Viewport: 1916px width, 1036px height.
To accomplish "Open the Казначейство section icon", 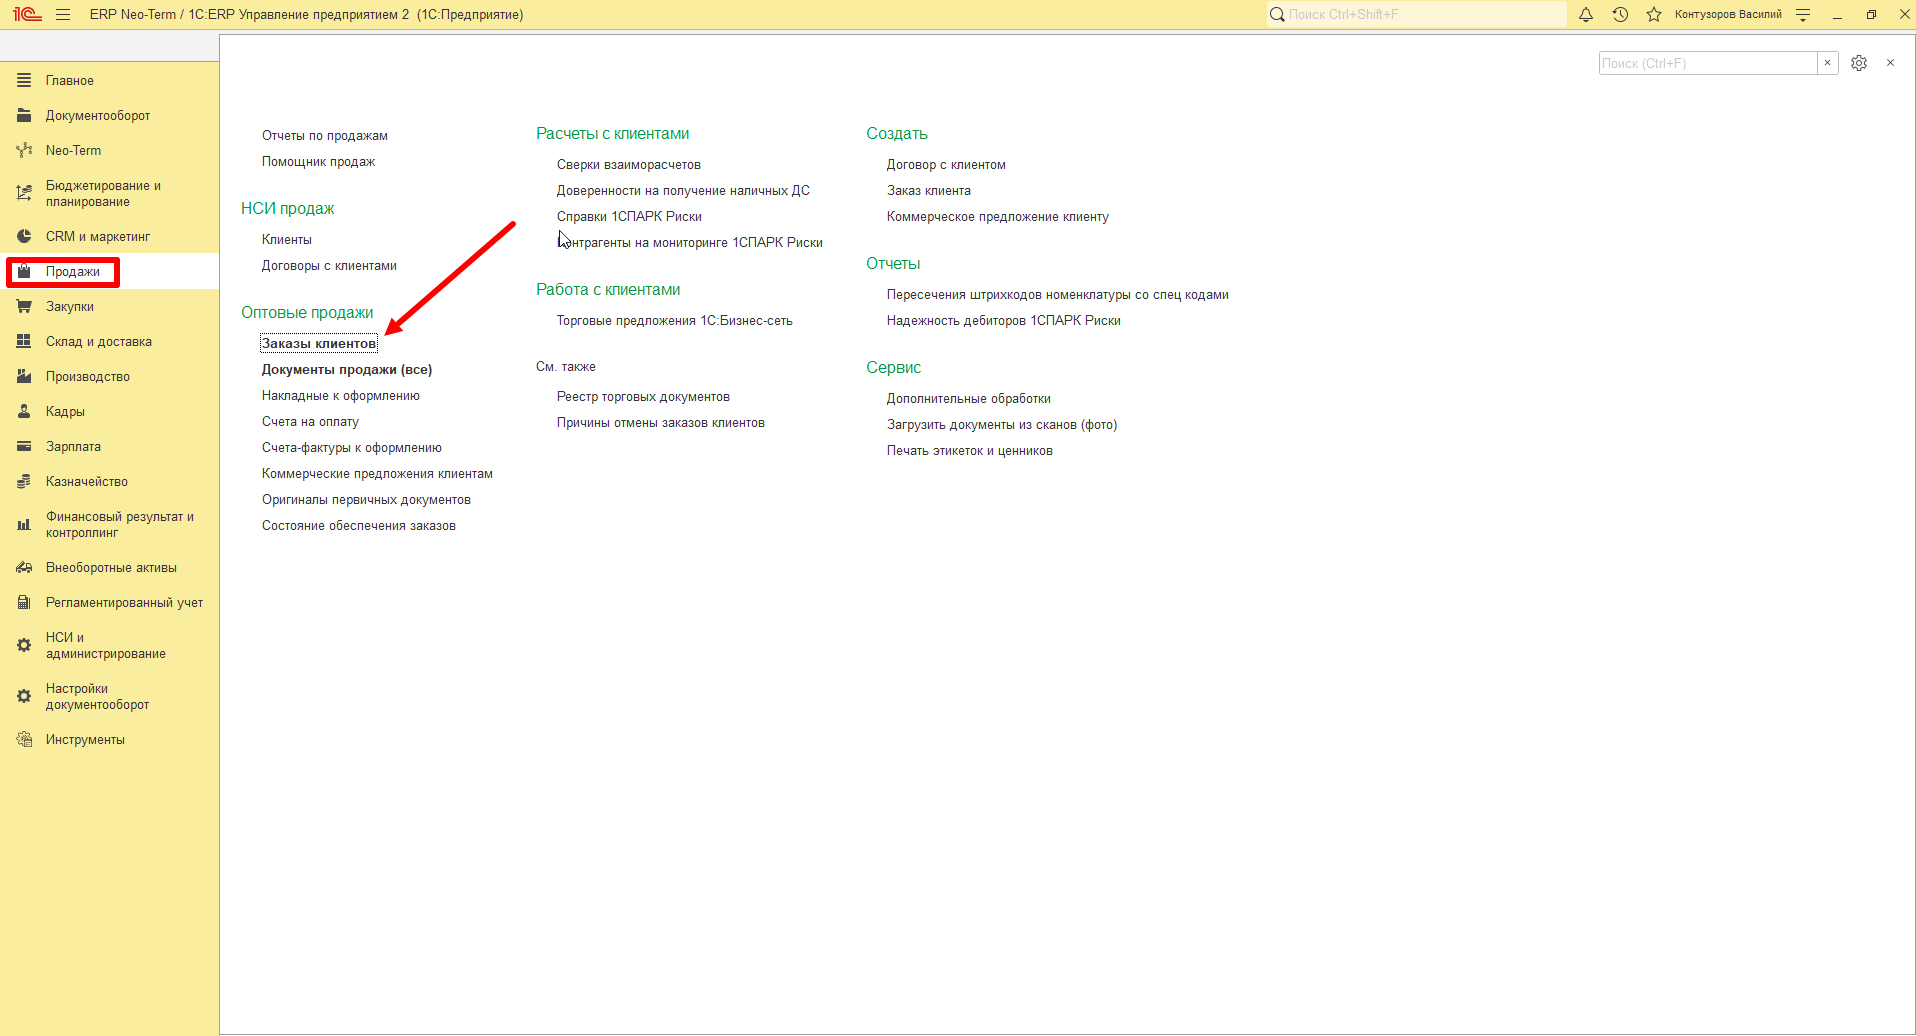I will (24, 482).
